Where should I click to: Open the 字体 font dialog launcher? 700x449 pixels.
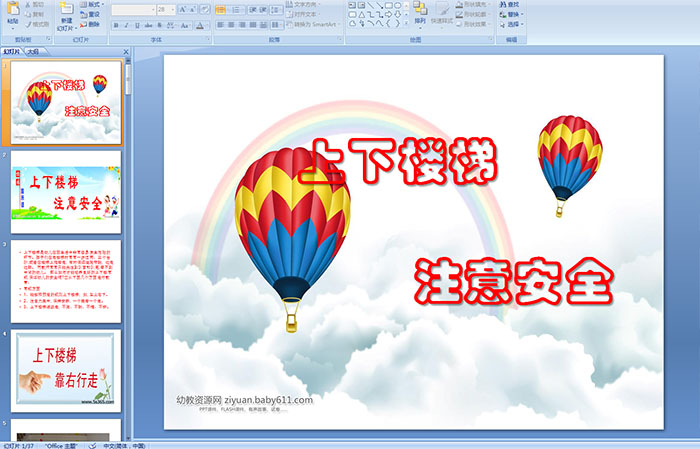208,39
